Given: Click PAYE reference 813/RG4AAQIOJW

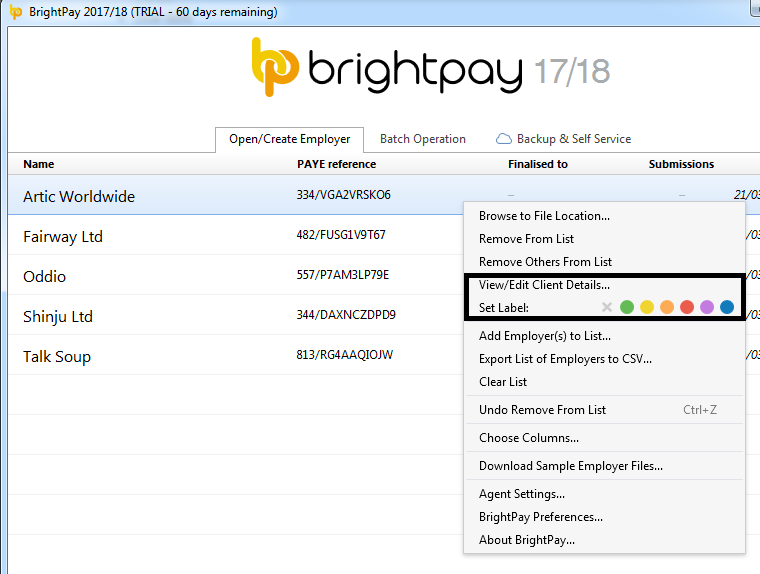Looking at the screenshot, I should (x=345, y=355).
